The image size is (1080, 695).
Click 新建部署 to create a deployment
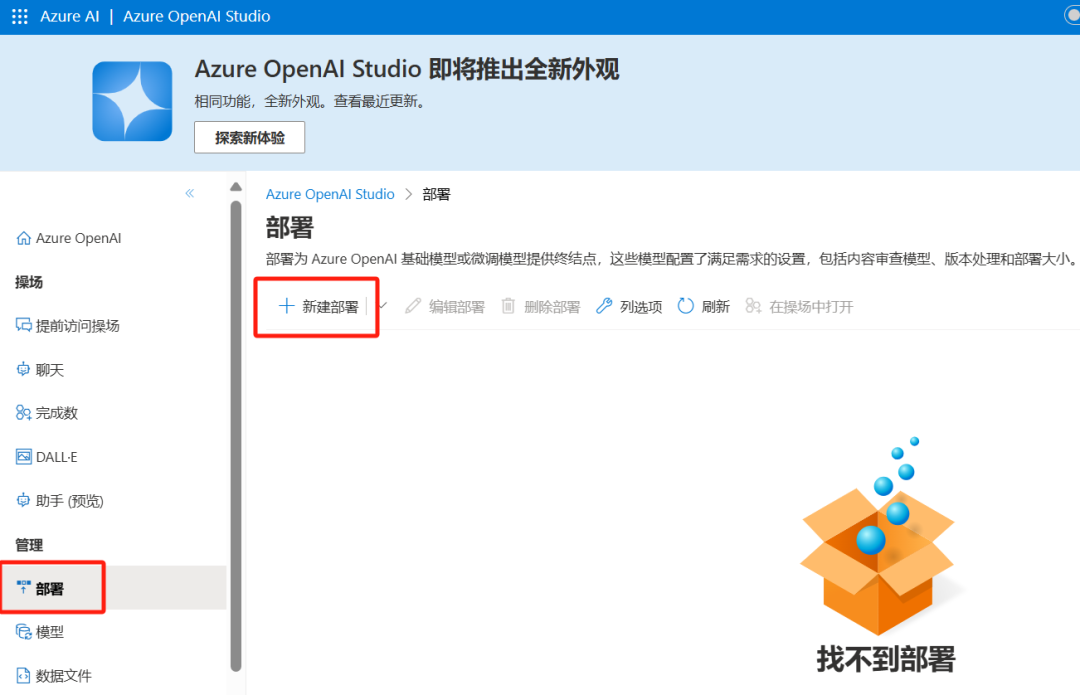[x=318, y=307]
